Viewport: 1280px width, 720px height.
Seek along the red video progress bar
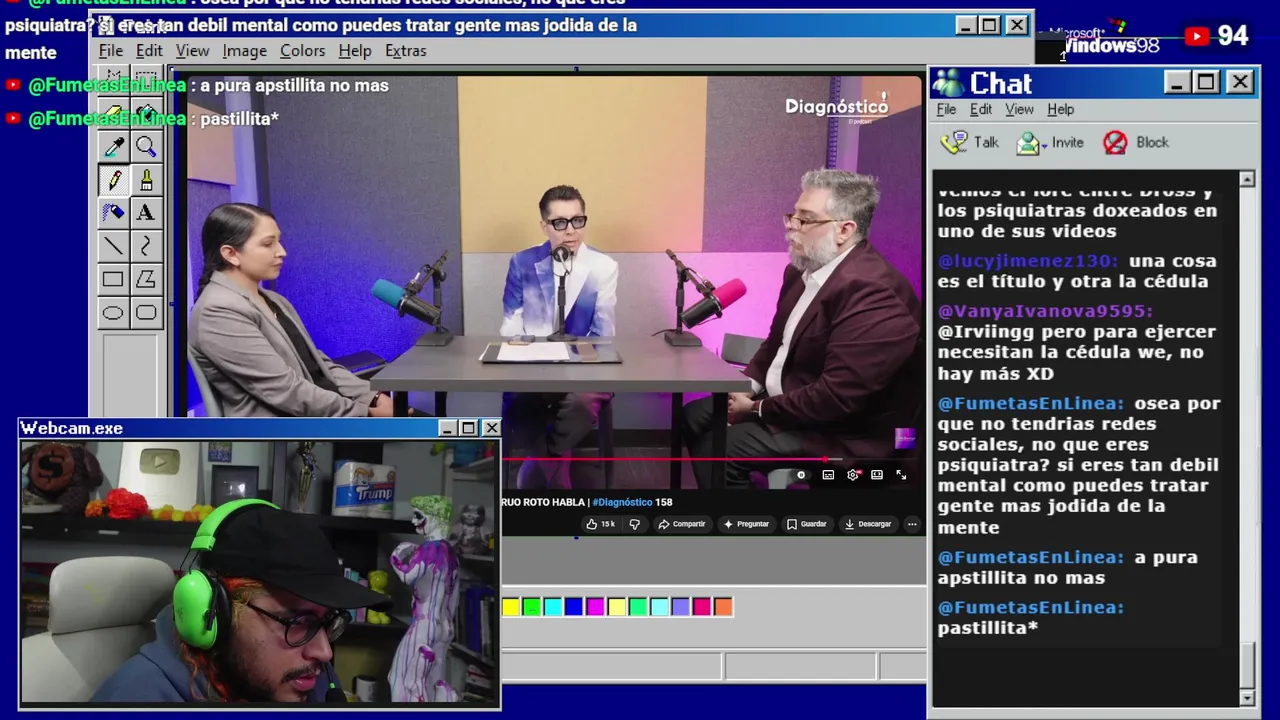pos(665,459)
